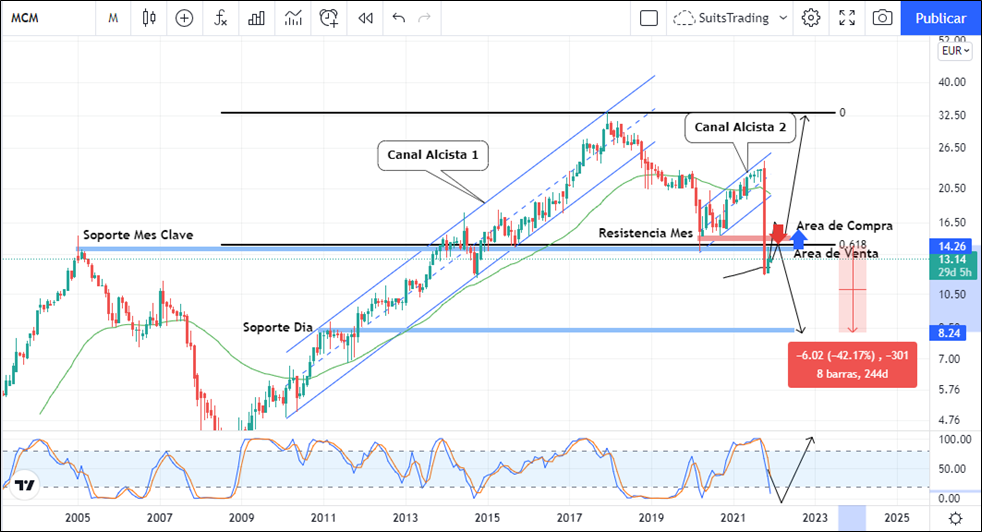Open indicator templates icon
The width and height of the screenshot is (982, 532).
[293, 18]
